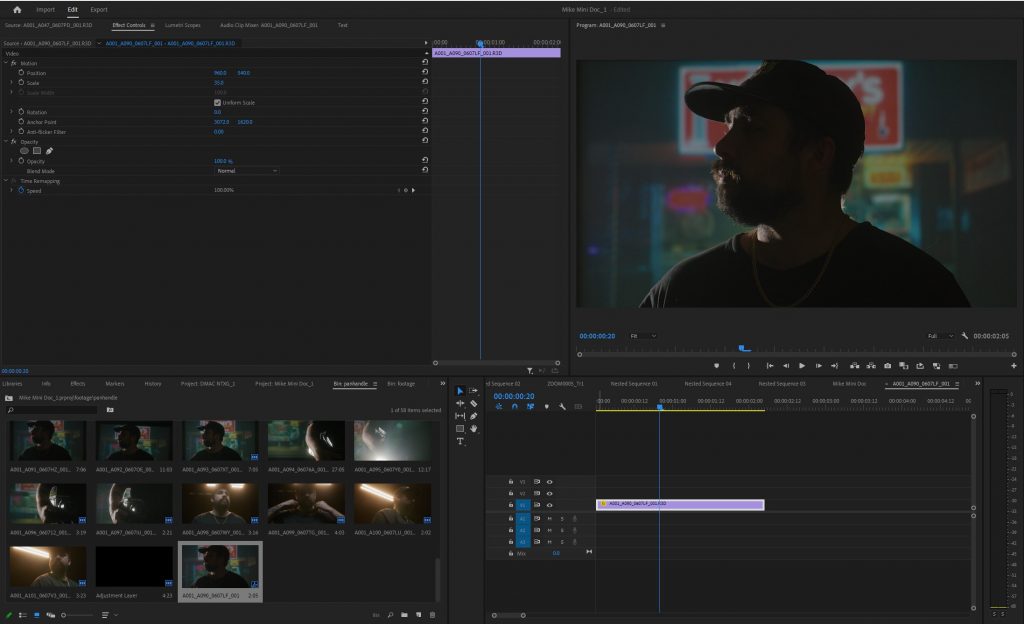Screen dimensions: 1024x624
Task: Toggle V1 track output eye
Action: click(x=549, y=505)
